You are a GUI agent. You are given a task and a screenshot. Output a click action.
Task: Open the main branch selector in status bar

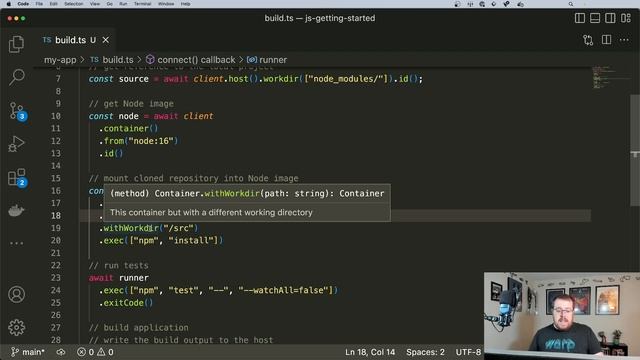27,352
